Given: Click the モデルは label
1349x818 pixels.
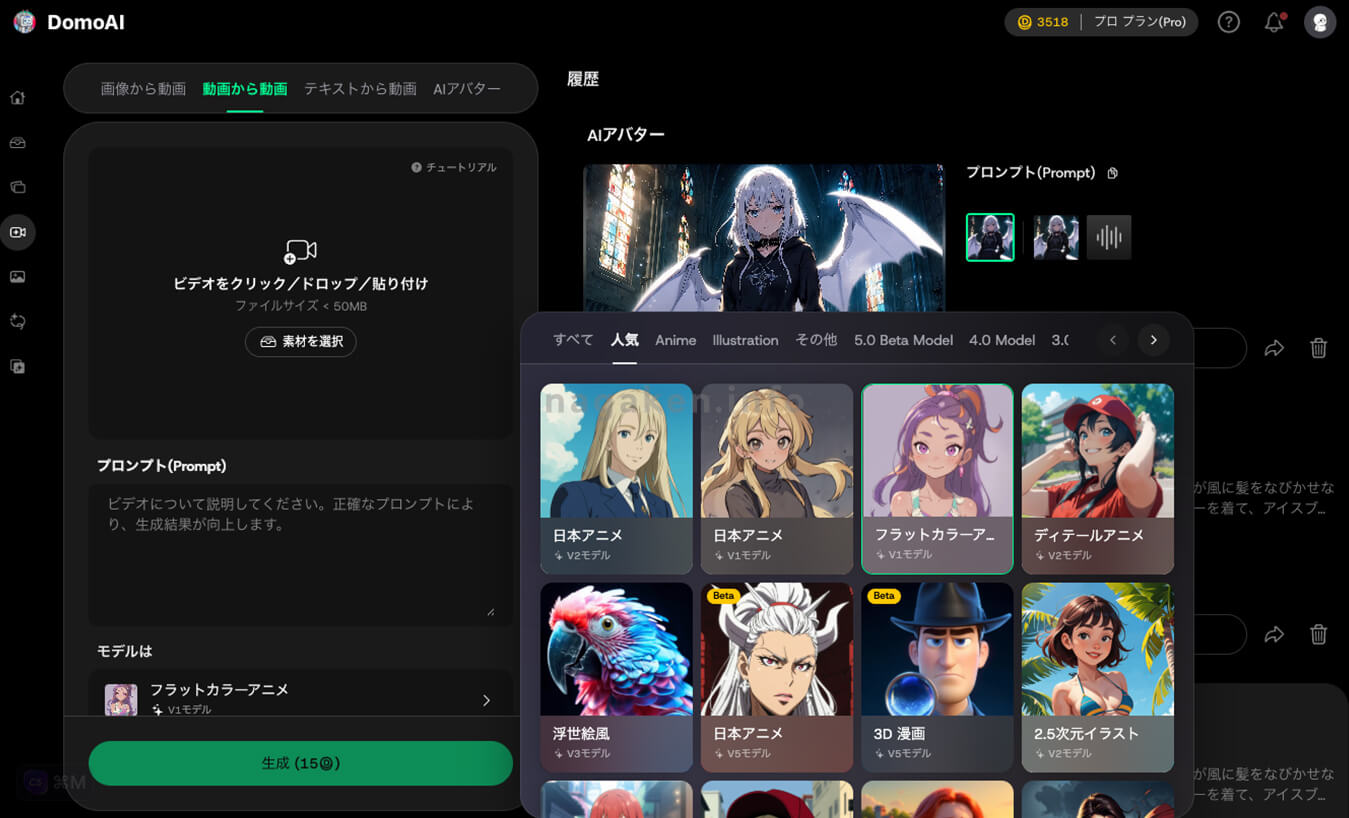Looking at the screenshot, I should click(125, 651).
